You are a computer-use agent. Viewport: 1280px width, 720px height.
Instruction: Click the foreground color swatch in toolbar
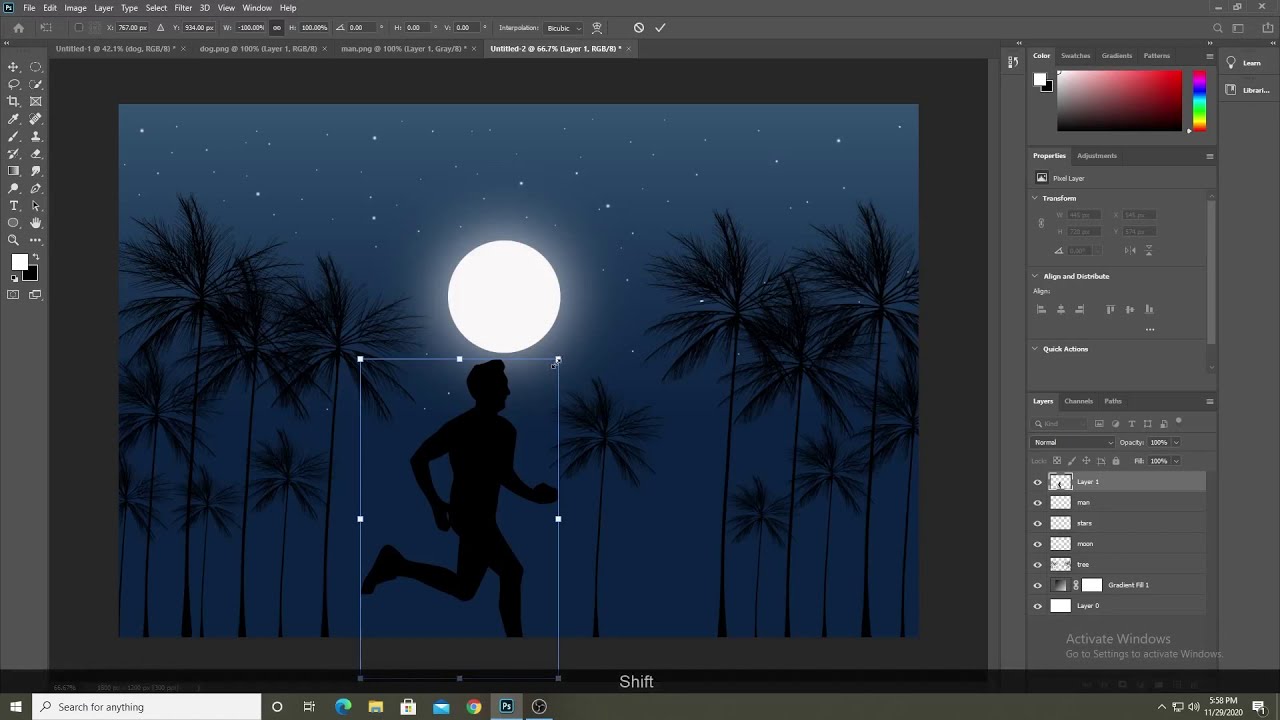point(19,263)
